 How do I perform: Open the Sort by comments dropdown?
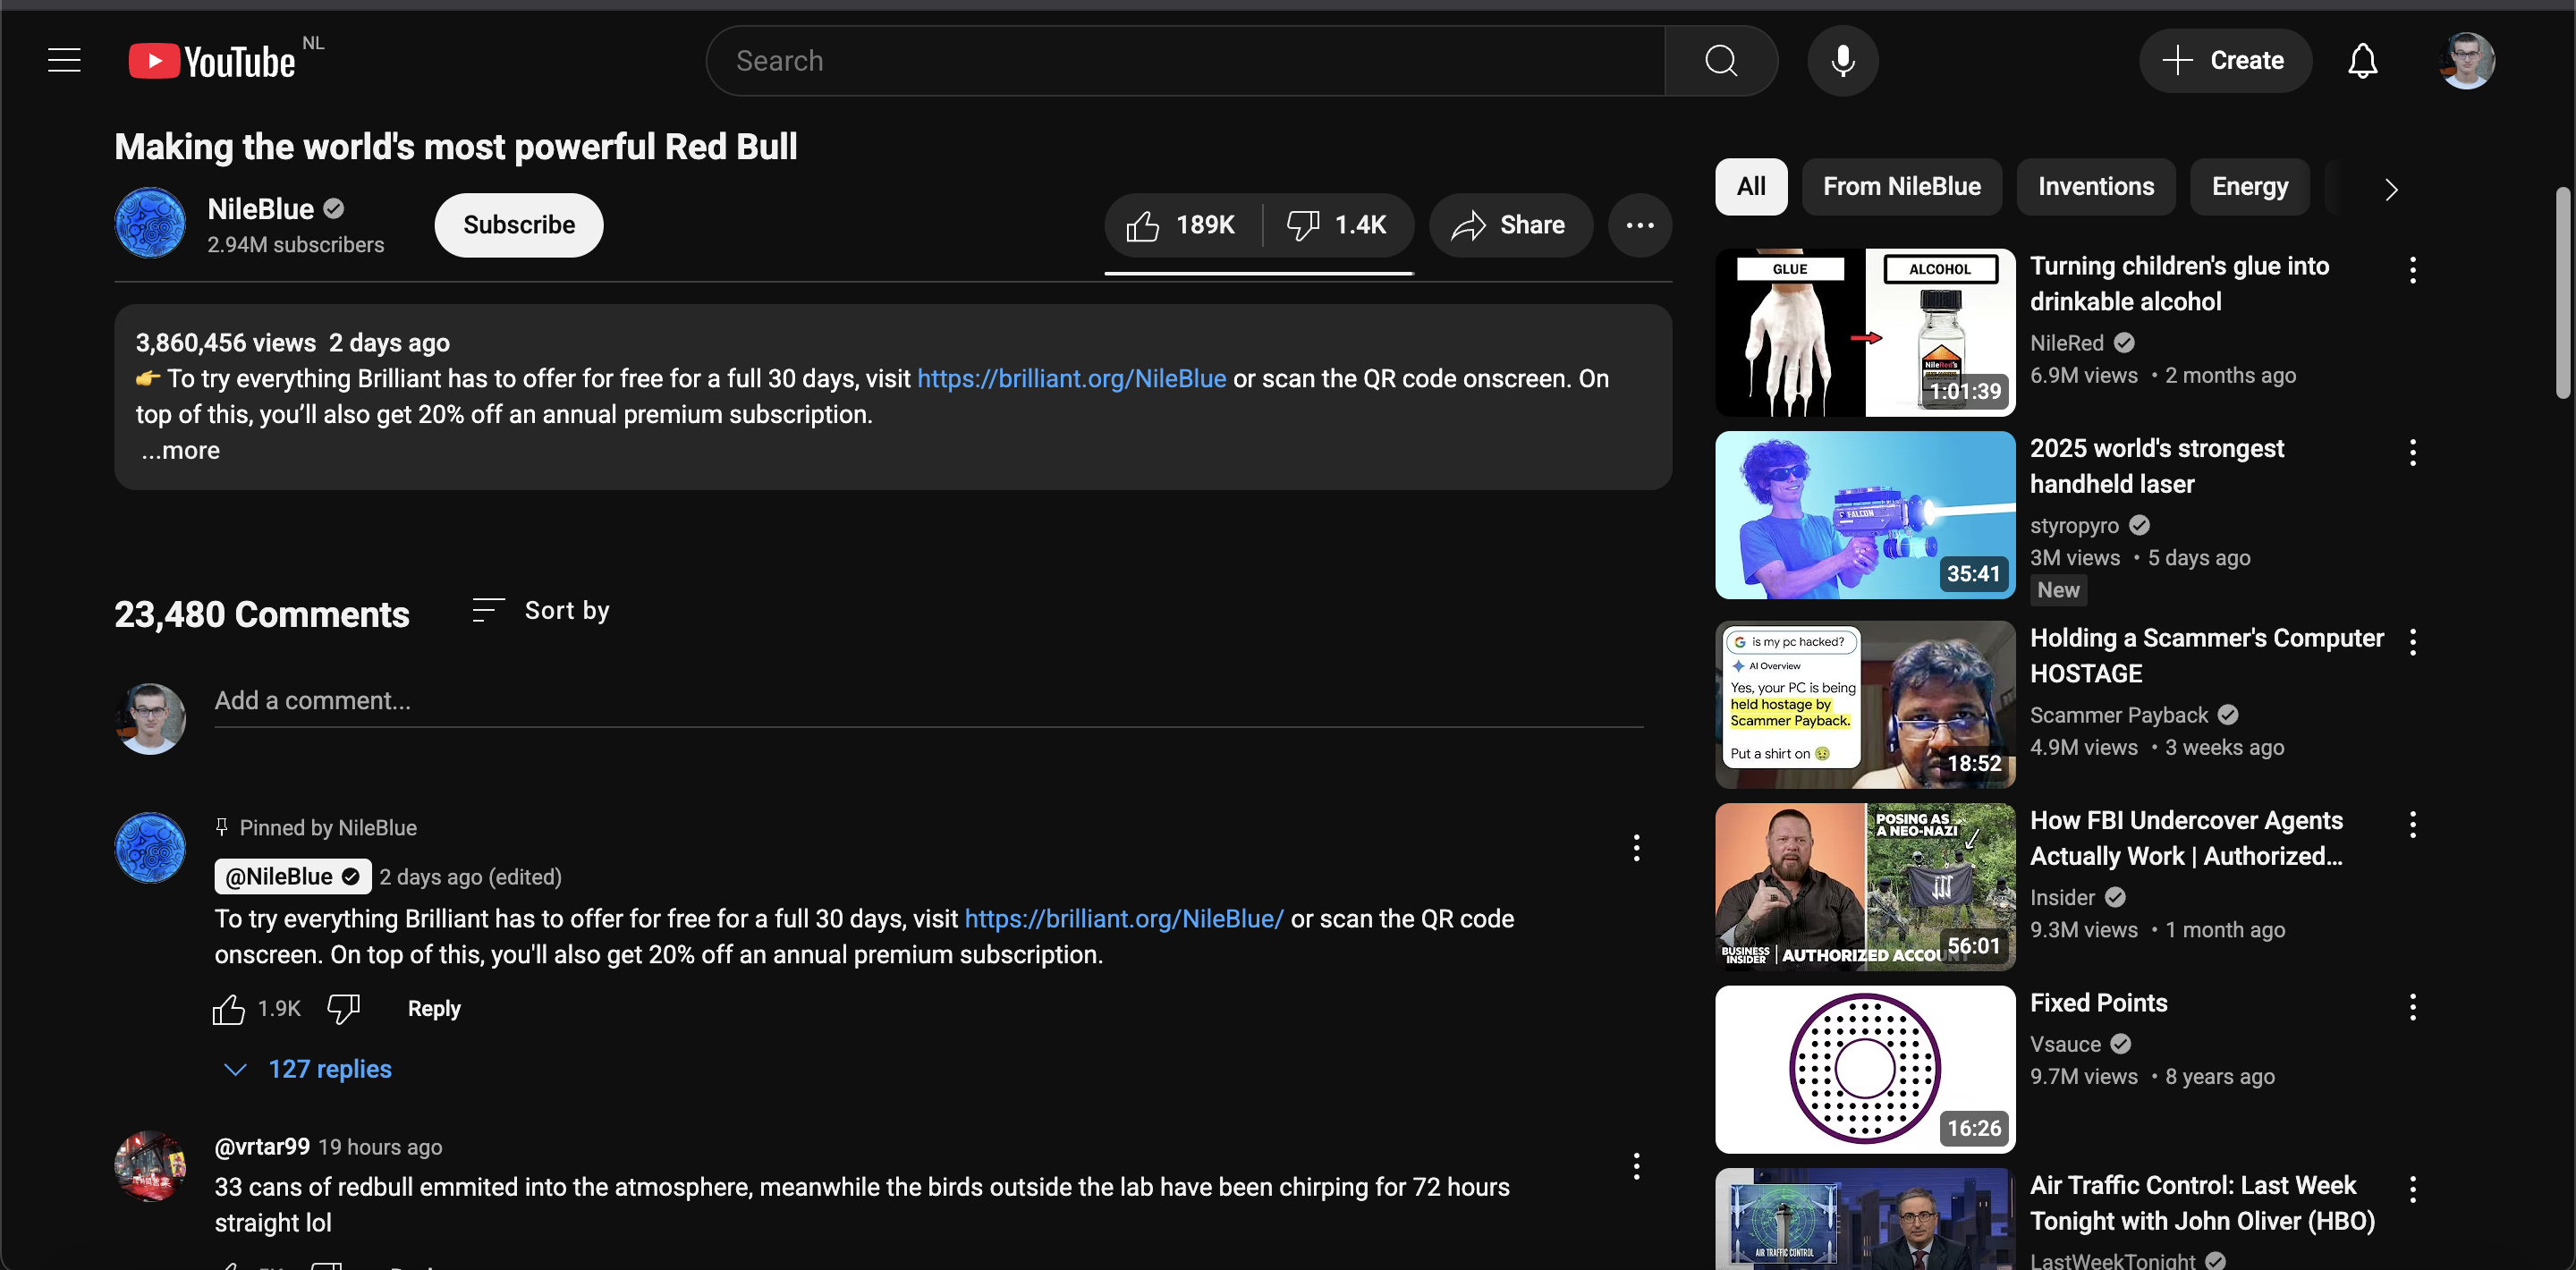pos(540,610)
